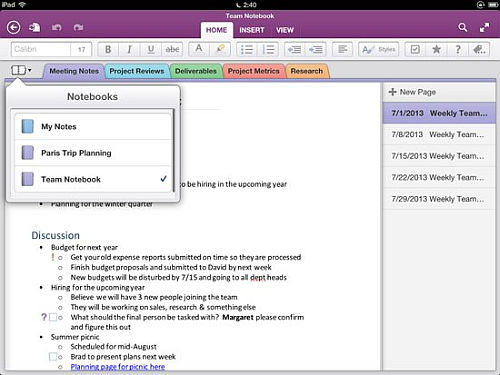Click the Scheduled for mid-August line
500x375 pixels.
[x=113, y=347]
